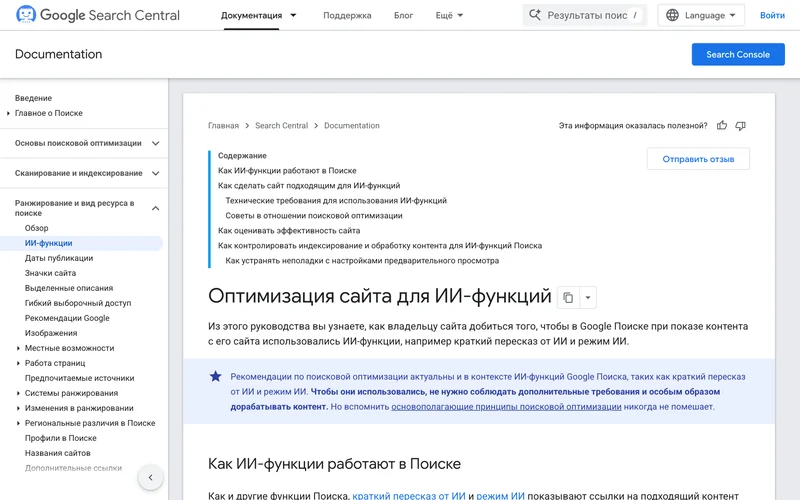This screenshot has height=500, width=800.
Task: Expand Изменения в ранжировании item
Action: pos(18,408)
